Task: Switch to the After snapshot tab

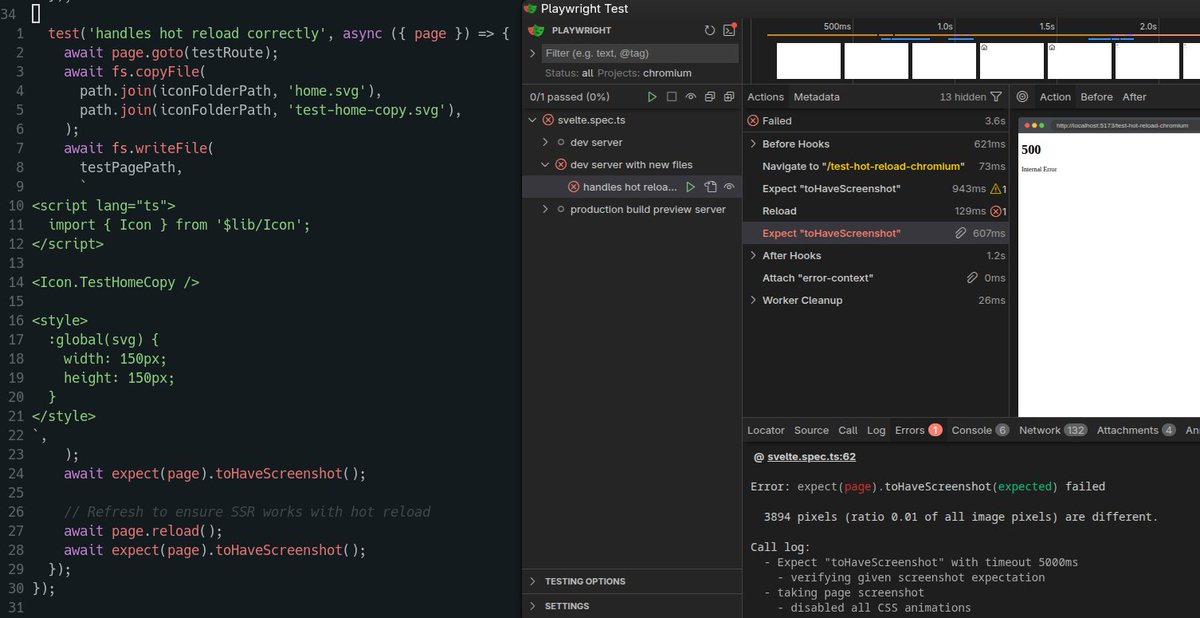Action: (x=1134, y=97)
